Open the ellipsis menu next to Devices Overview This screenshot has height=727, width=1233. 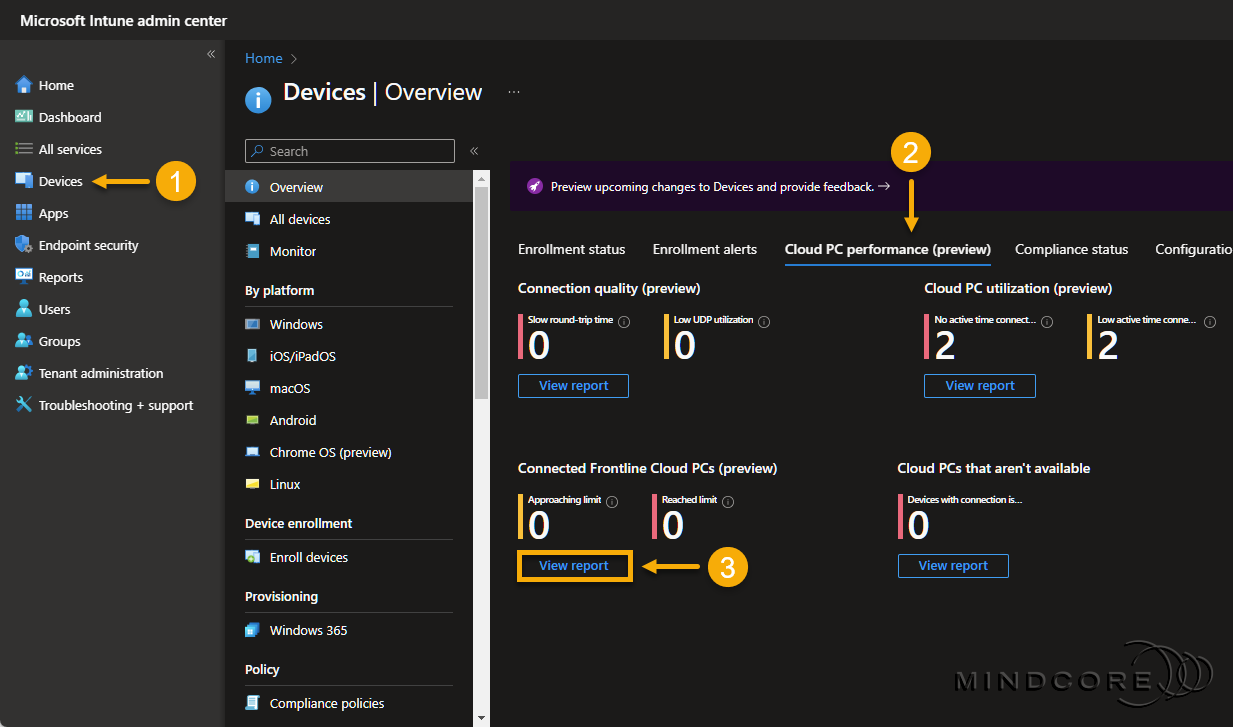513,91
